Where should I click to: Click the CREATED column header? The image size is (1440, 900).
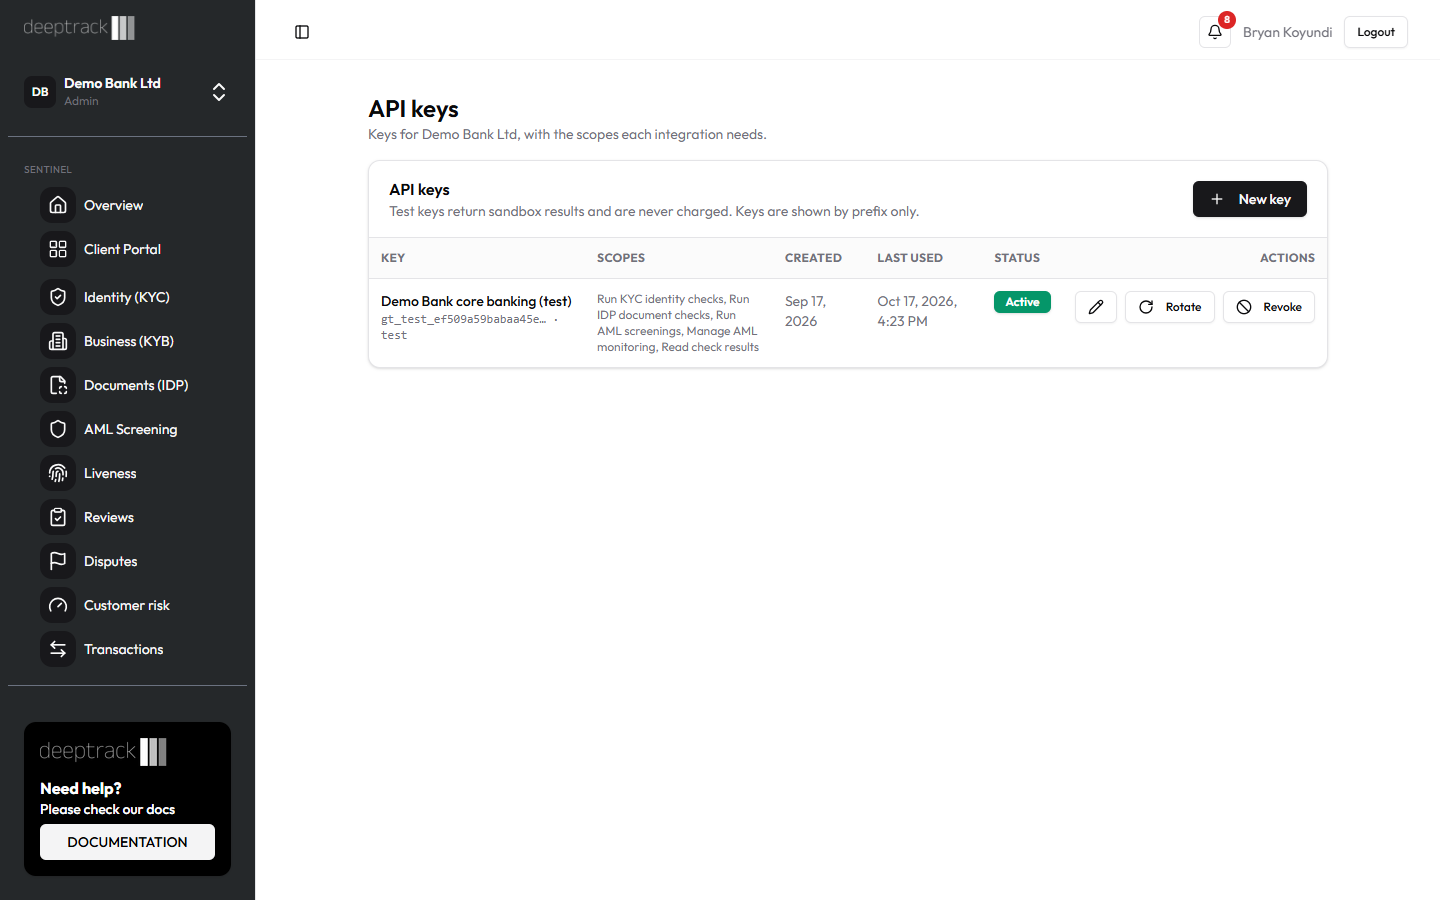coord(813,258)
